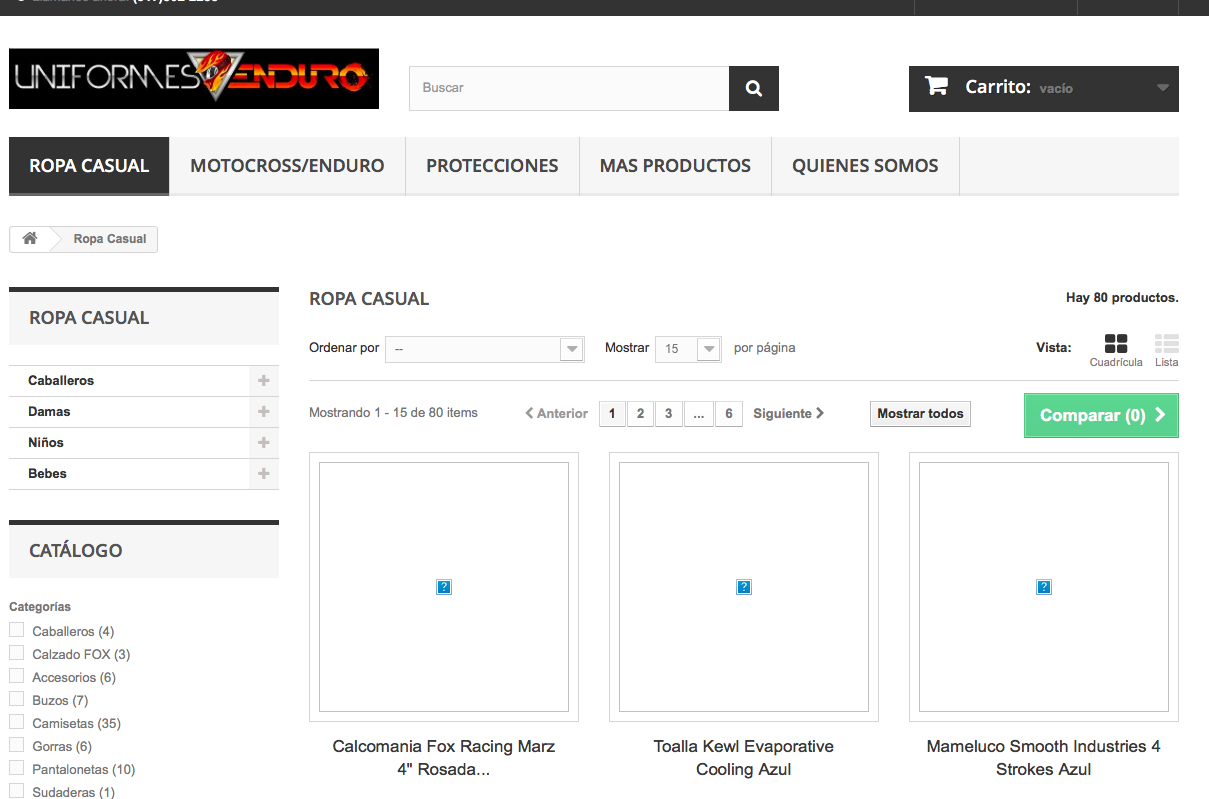The width and height of the screenshot is (1209, 799).
Task: Open the ROPA CASUAL menu tab
Action: [x=89, y=166]
